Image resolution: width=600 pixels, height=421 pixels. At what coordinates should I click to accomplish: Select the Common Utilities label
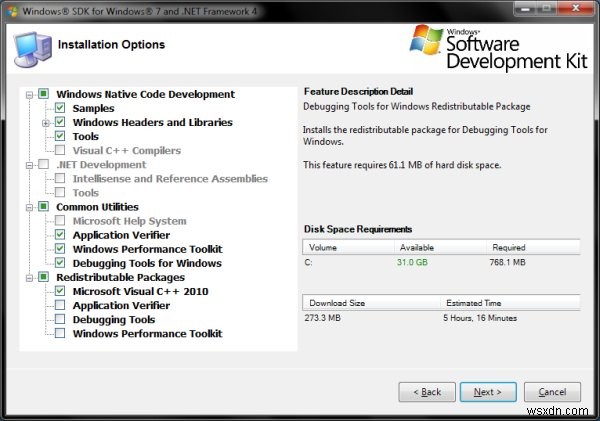(x=97, y=207)
